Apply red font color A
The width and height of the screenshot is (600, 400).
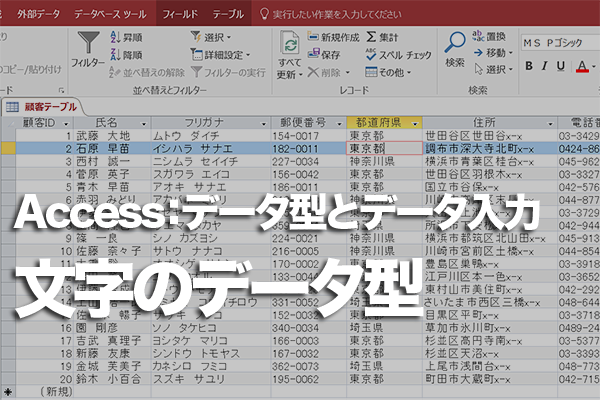point(582,66)
